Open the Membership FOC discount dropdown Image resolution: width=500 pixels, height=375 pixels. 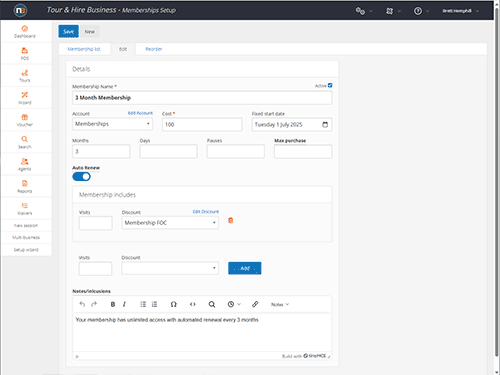tap(170, 223)
